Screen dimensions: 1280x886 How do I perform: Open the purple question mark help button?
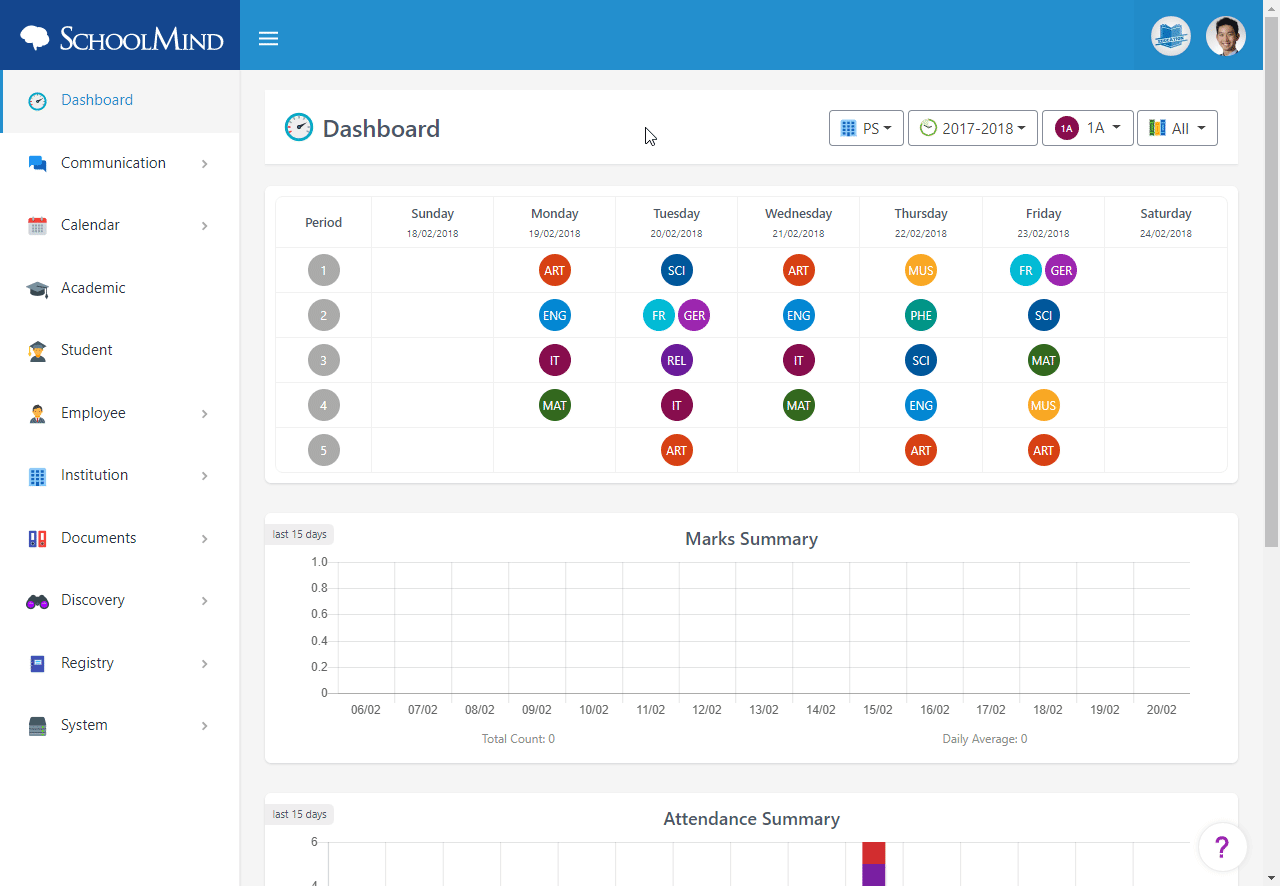(1222, 847)
